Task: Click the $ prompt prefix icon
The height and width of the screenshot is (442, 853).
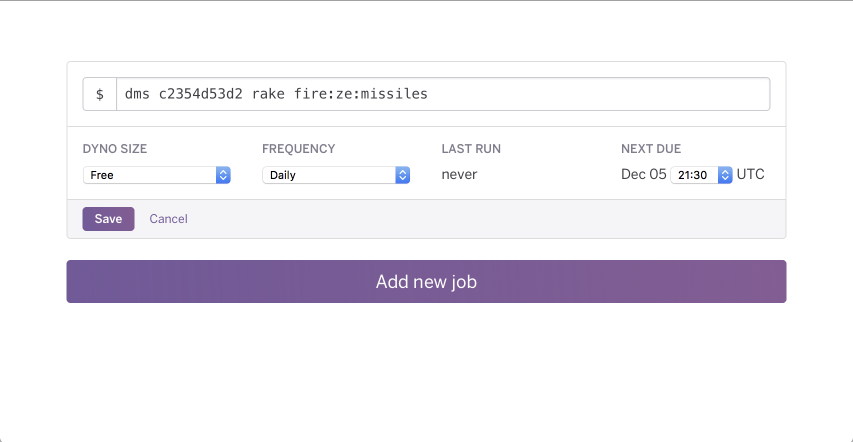Action: pyautogui.click(x=100, y=94)
